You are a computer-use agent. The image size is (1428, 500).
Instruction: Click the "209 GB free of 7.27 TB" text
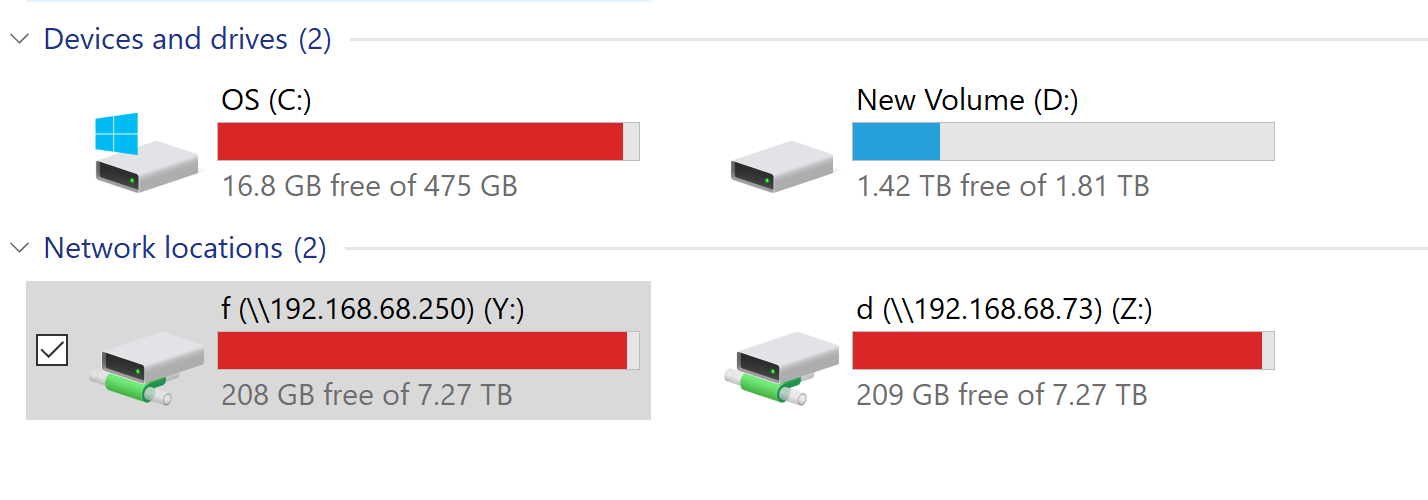pos(1001,395)
